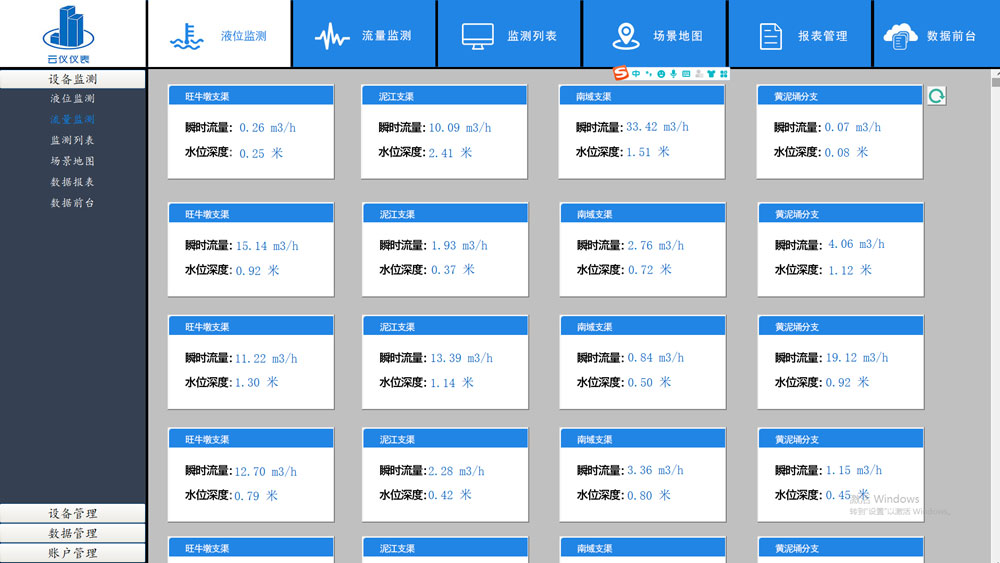Toggle the punctuation mode icon

pos(649,74)
